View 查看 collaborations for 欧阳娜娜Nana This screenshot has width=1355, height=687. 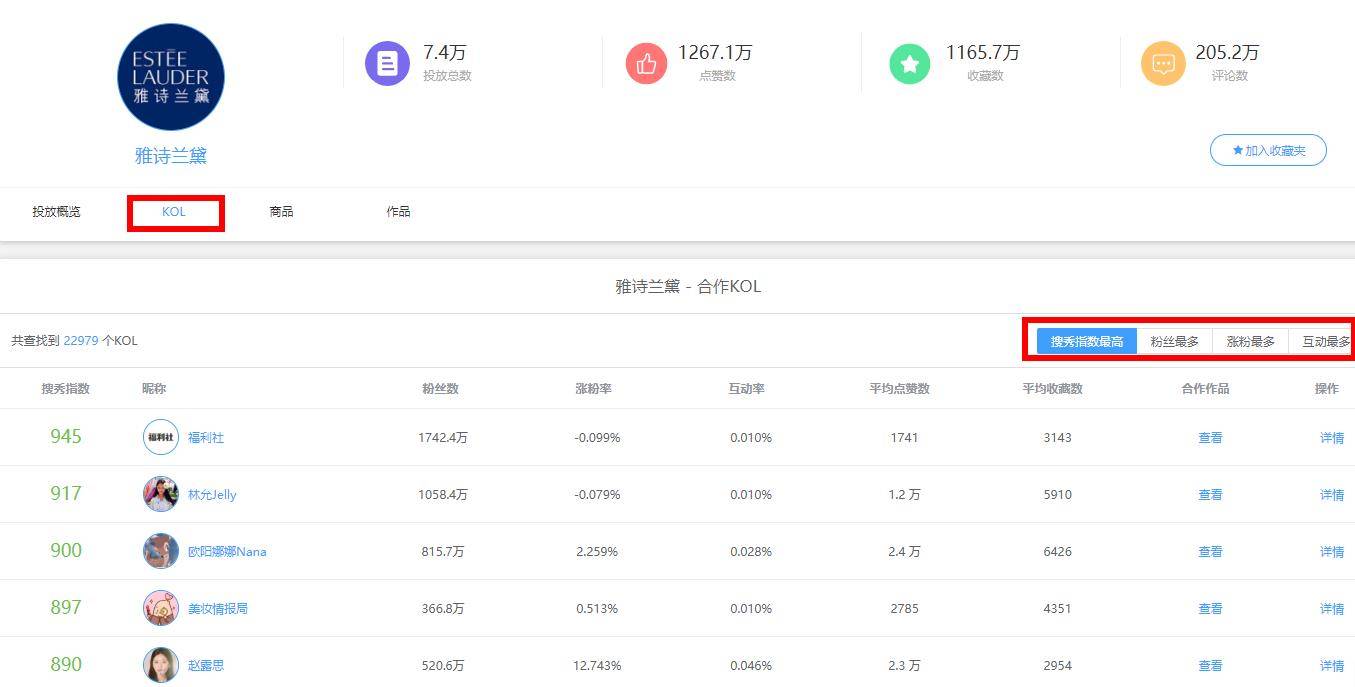[x=1210, y=552]
